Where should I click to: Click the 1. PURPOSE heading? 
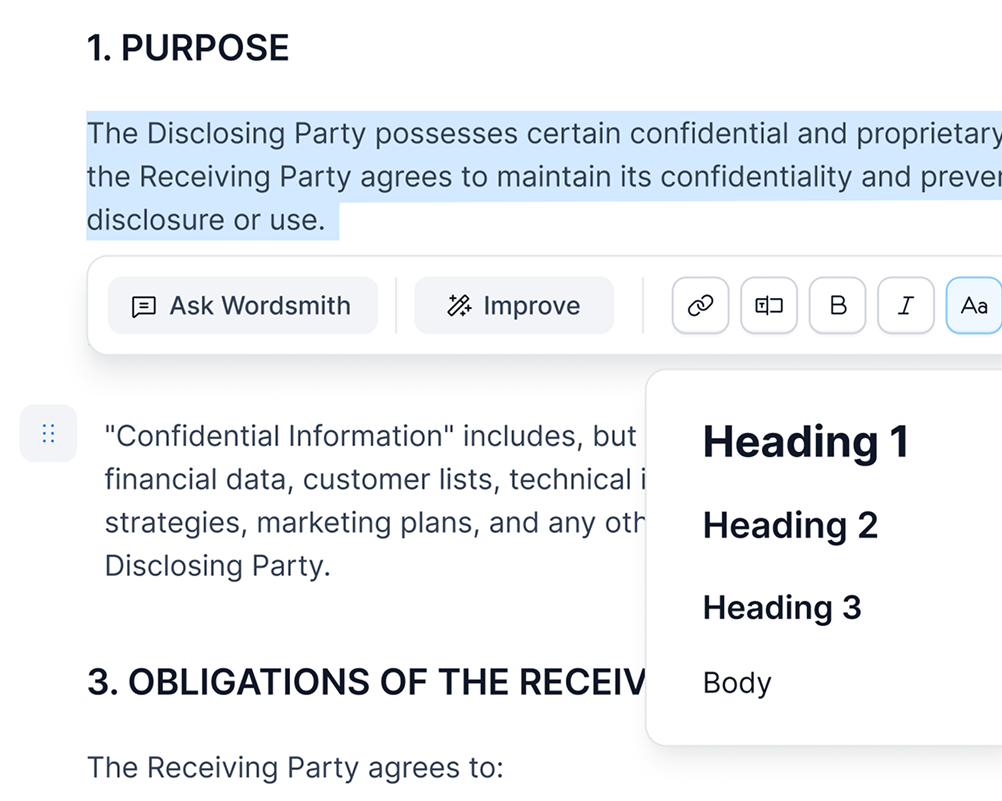(x=188, y=48)
